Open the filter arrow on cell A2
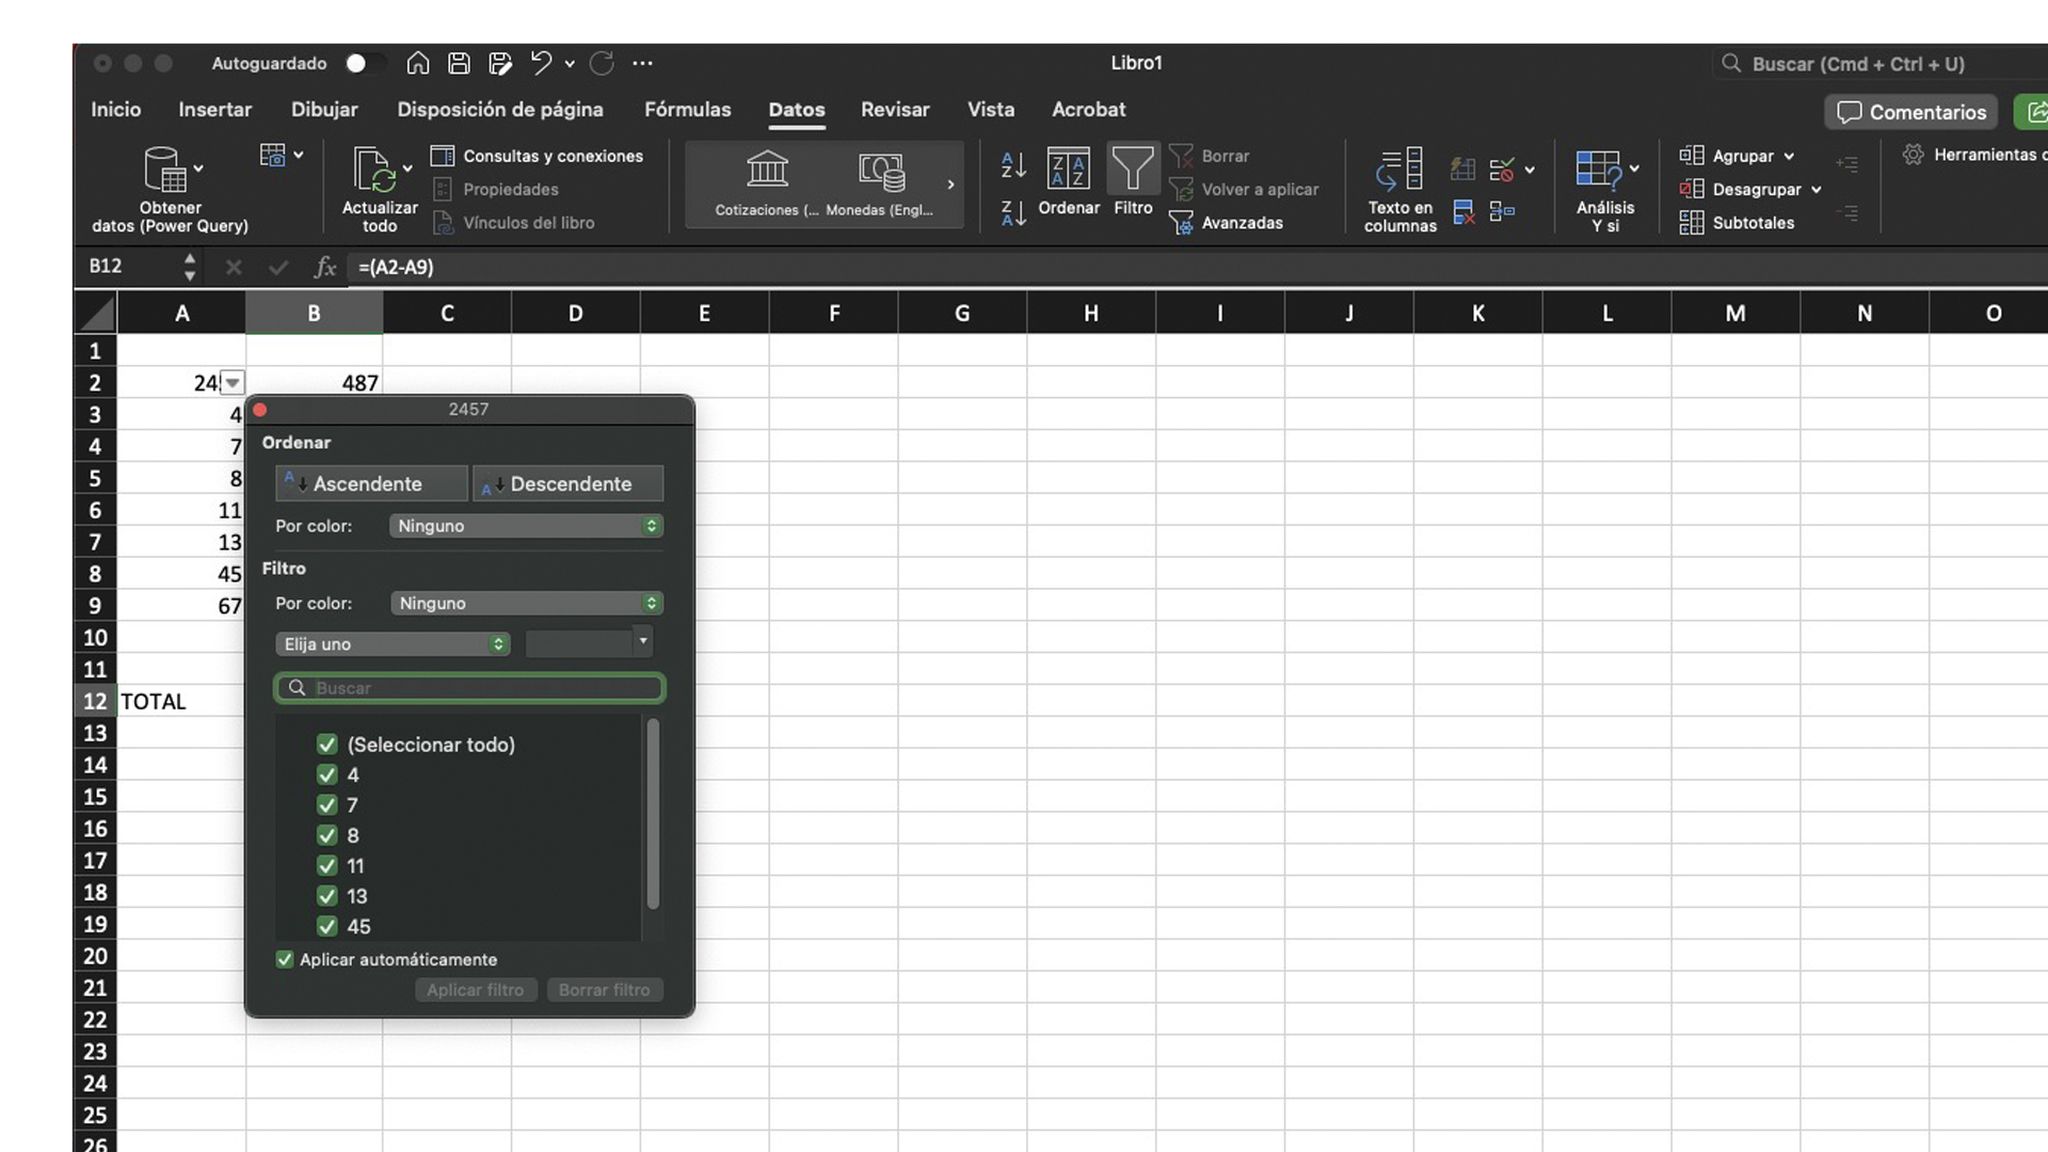 click(231, 382)
